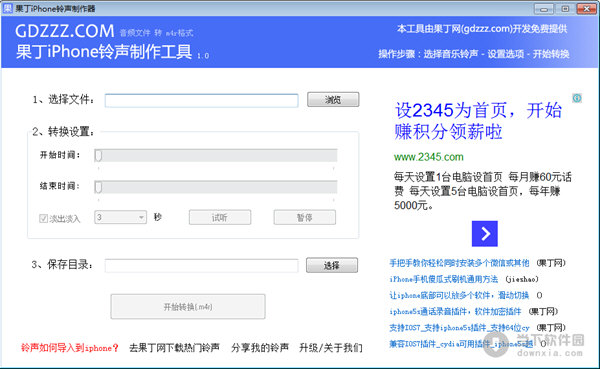600x369 pixels.
Task: Focus the 保存目录 save path field
Action: 201,266
